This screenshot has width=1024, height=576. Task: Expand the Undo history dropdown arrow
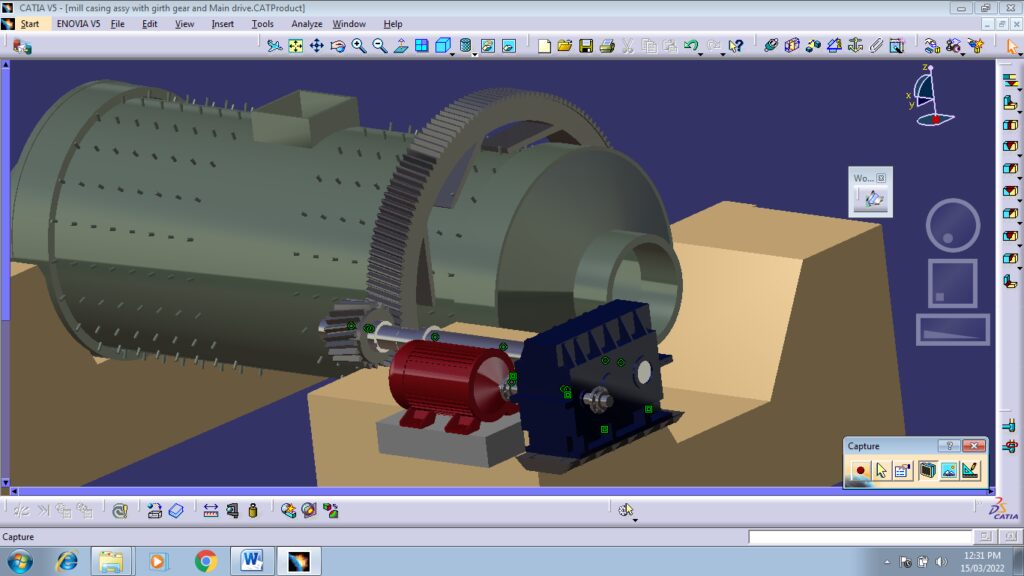point(701,55)
